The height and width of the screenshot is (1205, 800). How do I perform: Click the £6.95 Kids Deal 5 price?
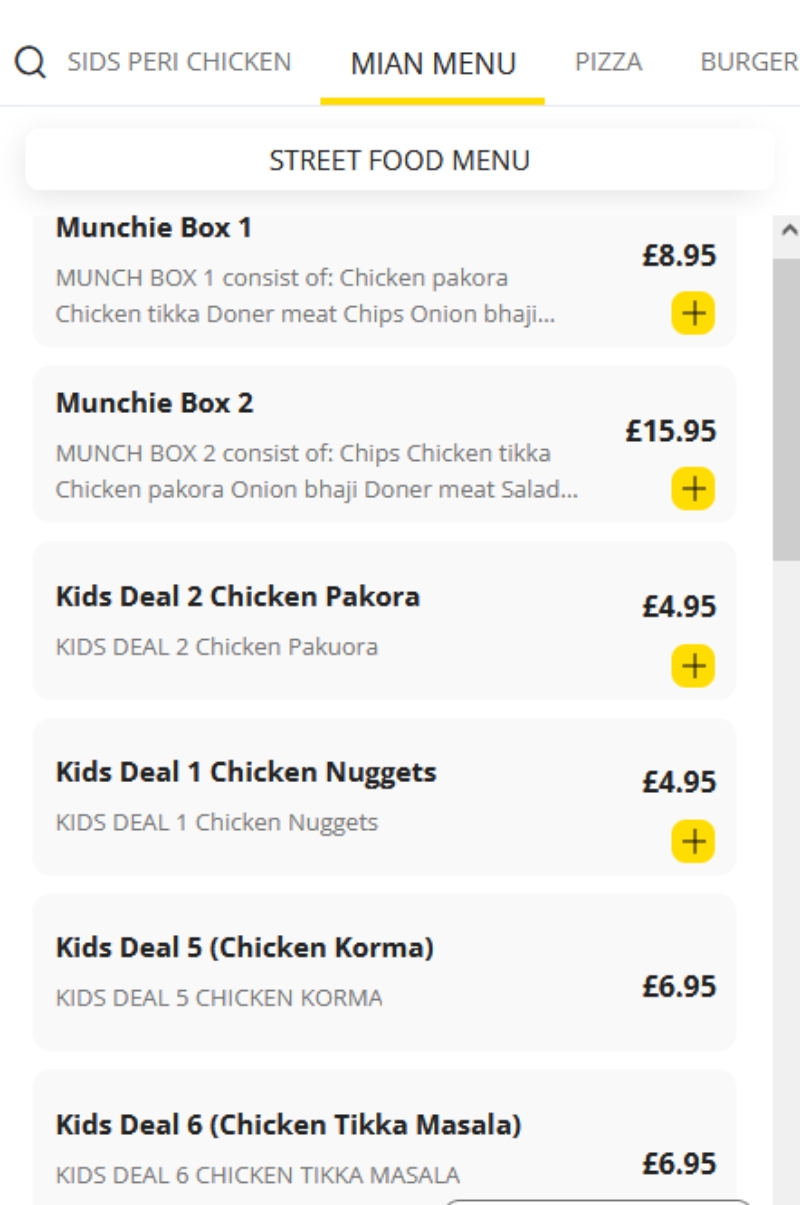pyautogui.click(x=679, y=987)
